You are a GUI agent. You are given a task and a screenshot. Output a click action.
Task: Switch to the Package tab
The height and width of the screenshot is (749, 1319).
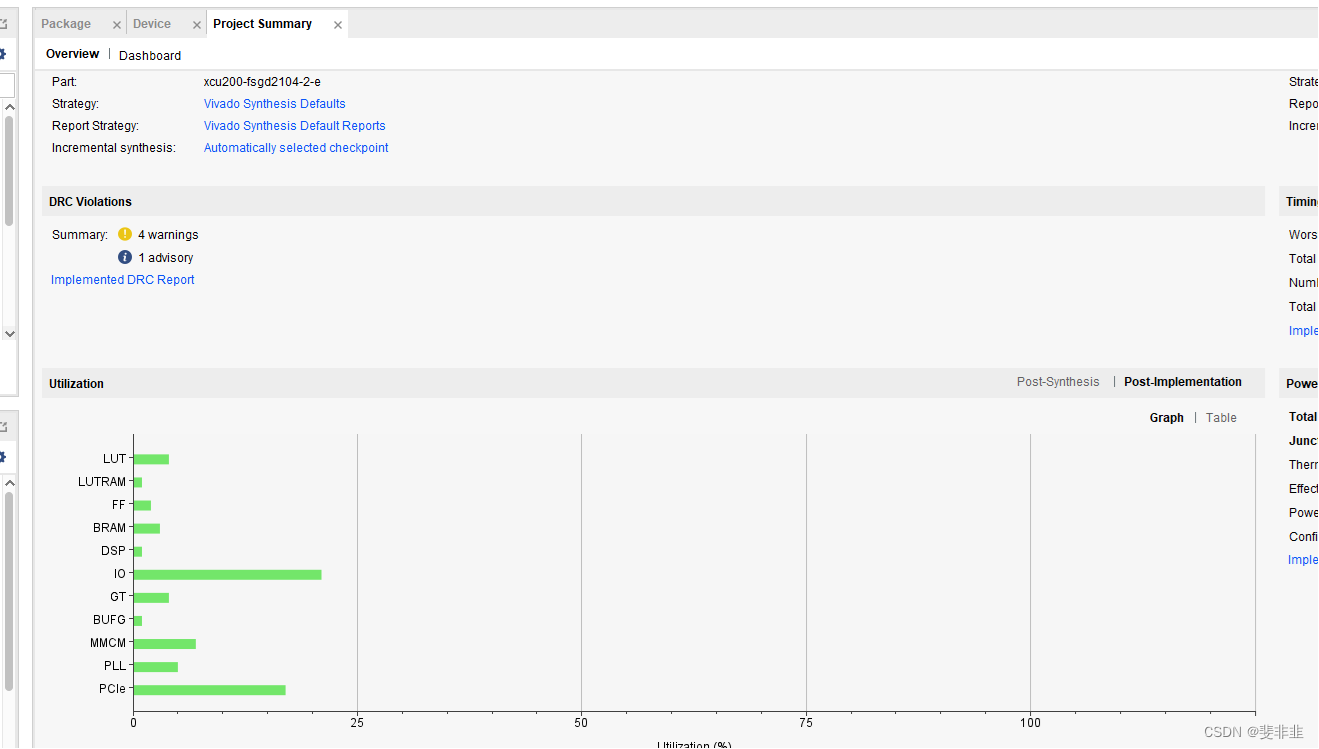point(66,24)
